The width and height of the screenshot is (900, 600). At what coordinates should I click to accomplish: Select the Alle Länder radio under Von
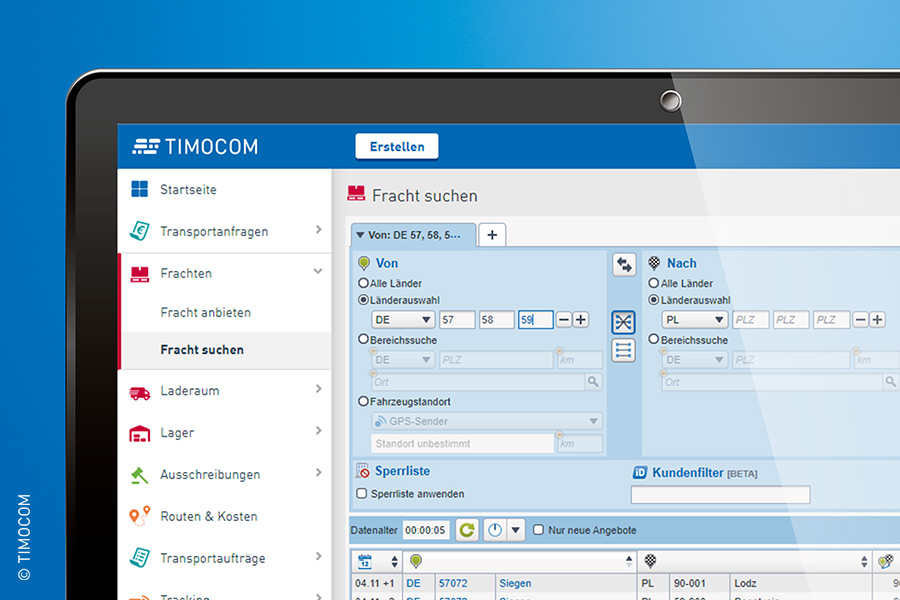coord(364,284)
